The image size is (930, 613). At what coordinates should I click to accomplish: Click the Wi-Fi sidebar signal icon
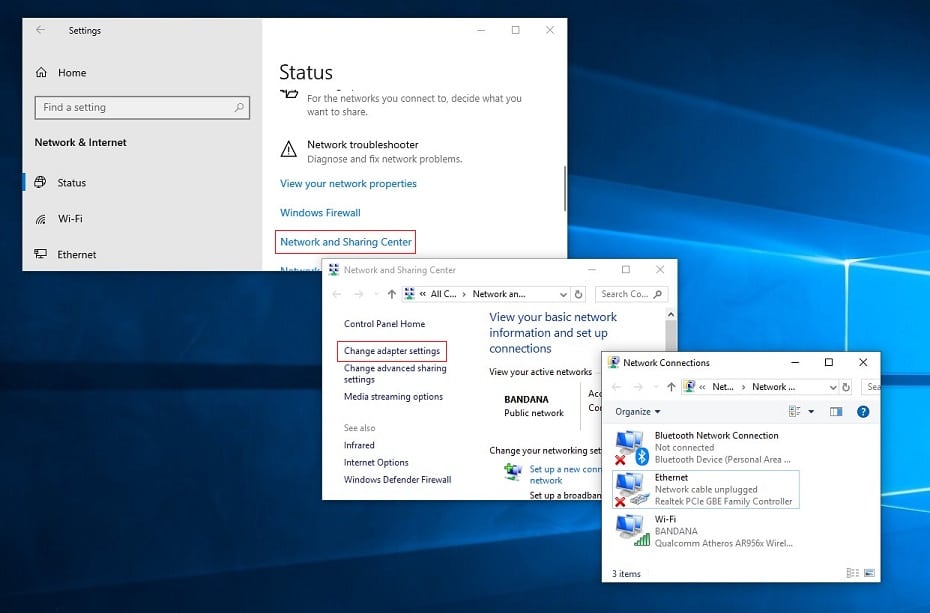(x=40, y=219)
